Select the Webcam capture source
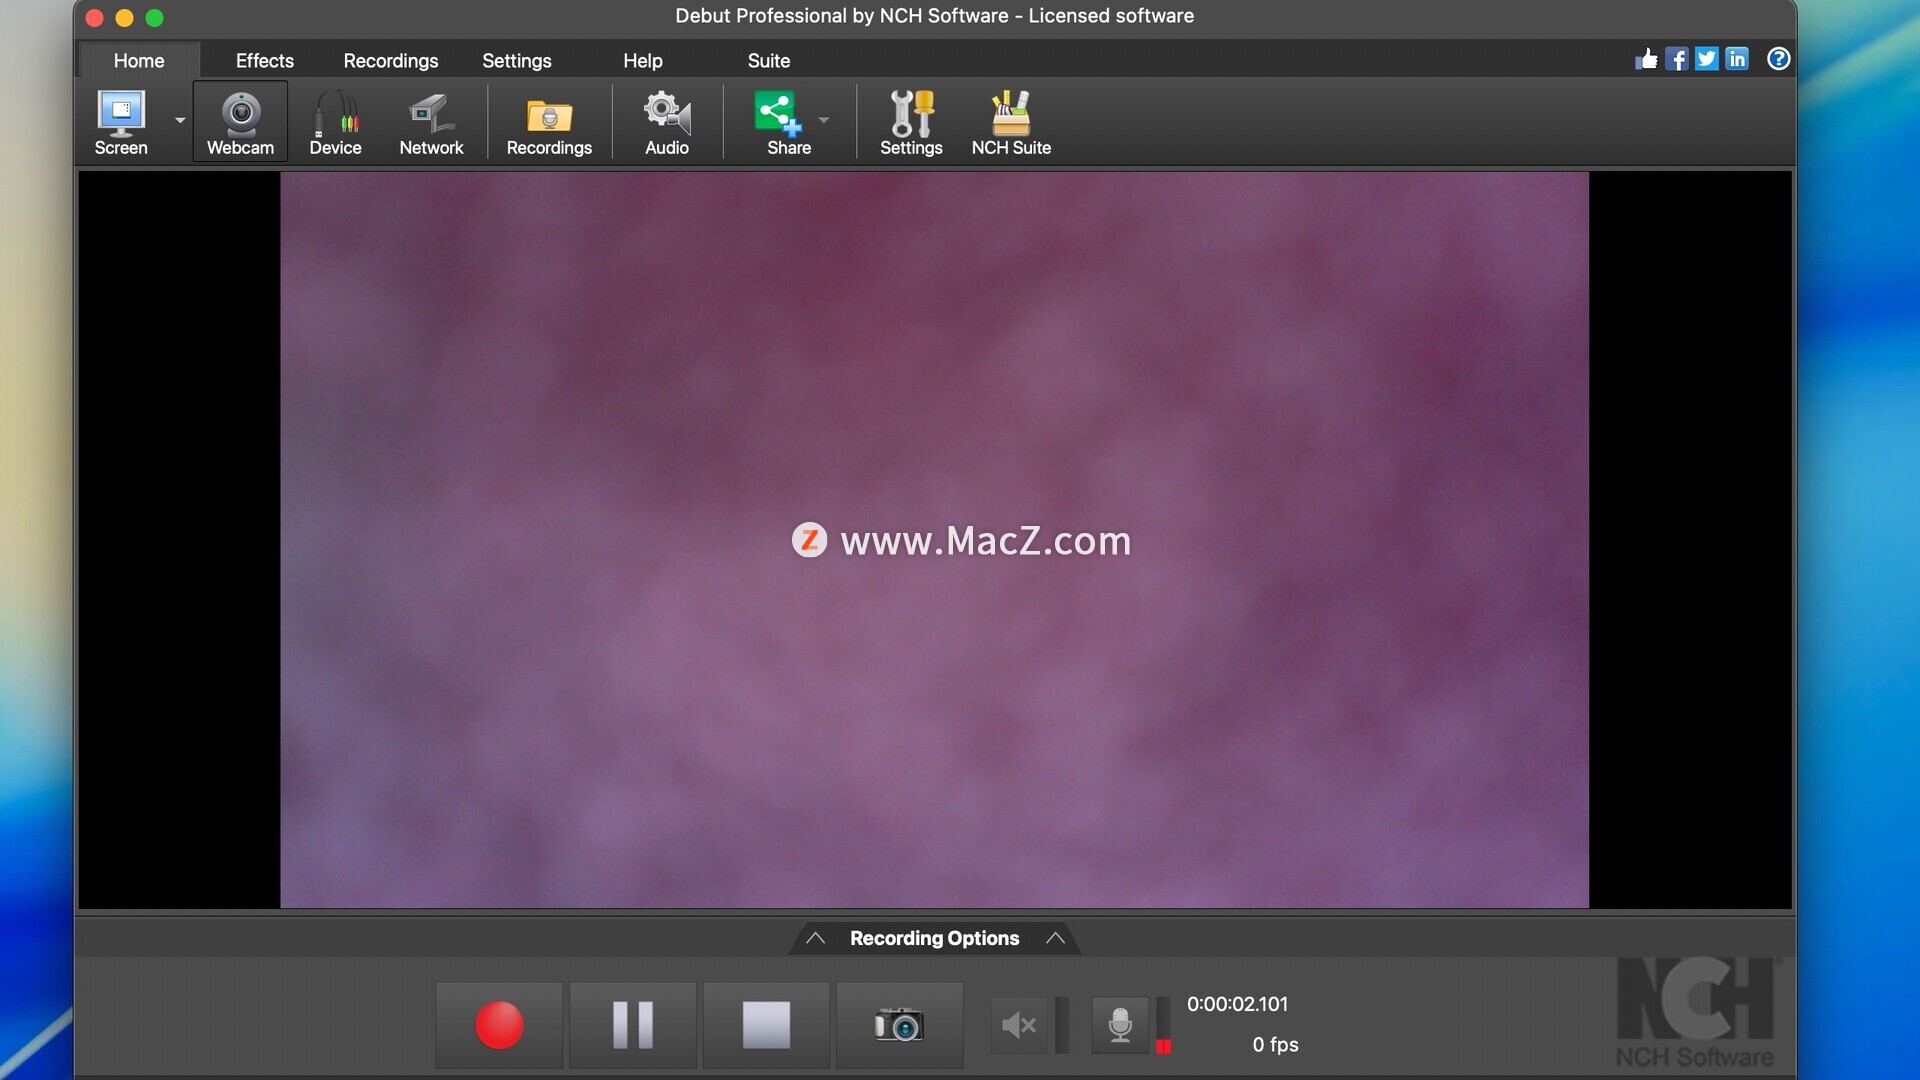The height and width of the screenshot is (1080, 1920). (240, 122)
